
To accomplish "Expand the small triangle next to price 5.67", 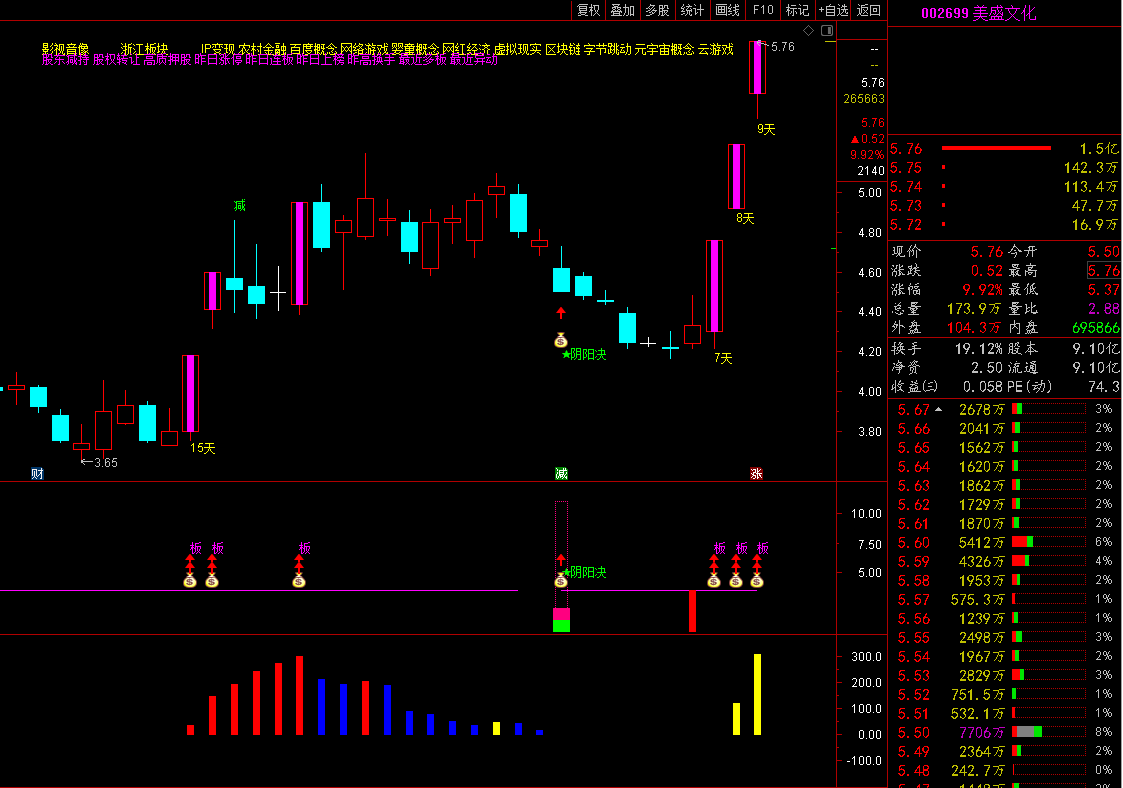I will 938,409.
